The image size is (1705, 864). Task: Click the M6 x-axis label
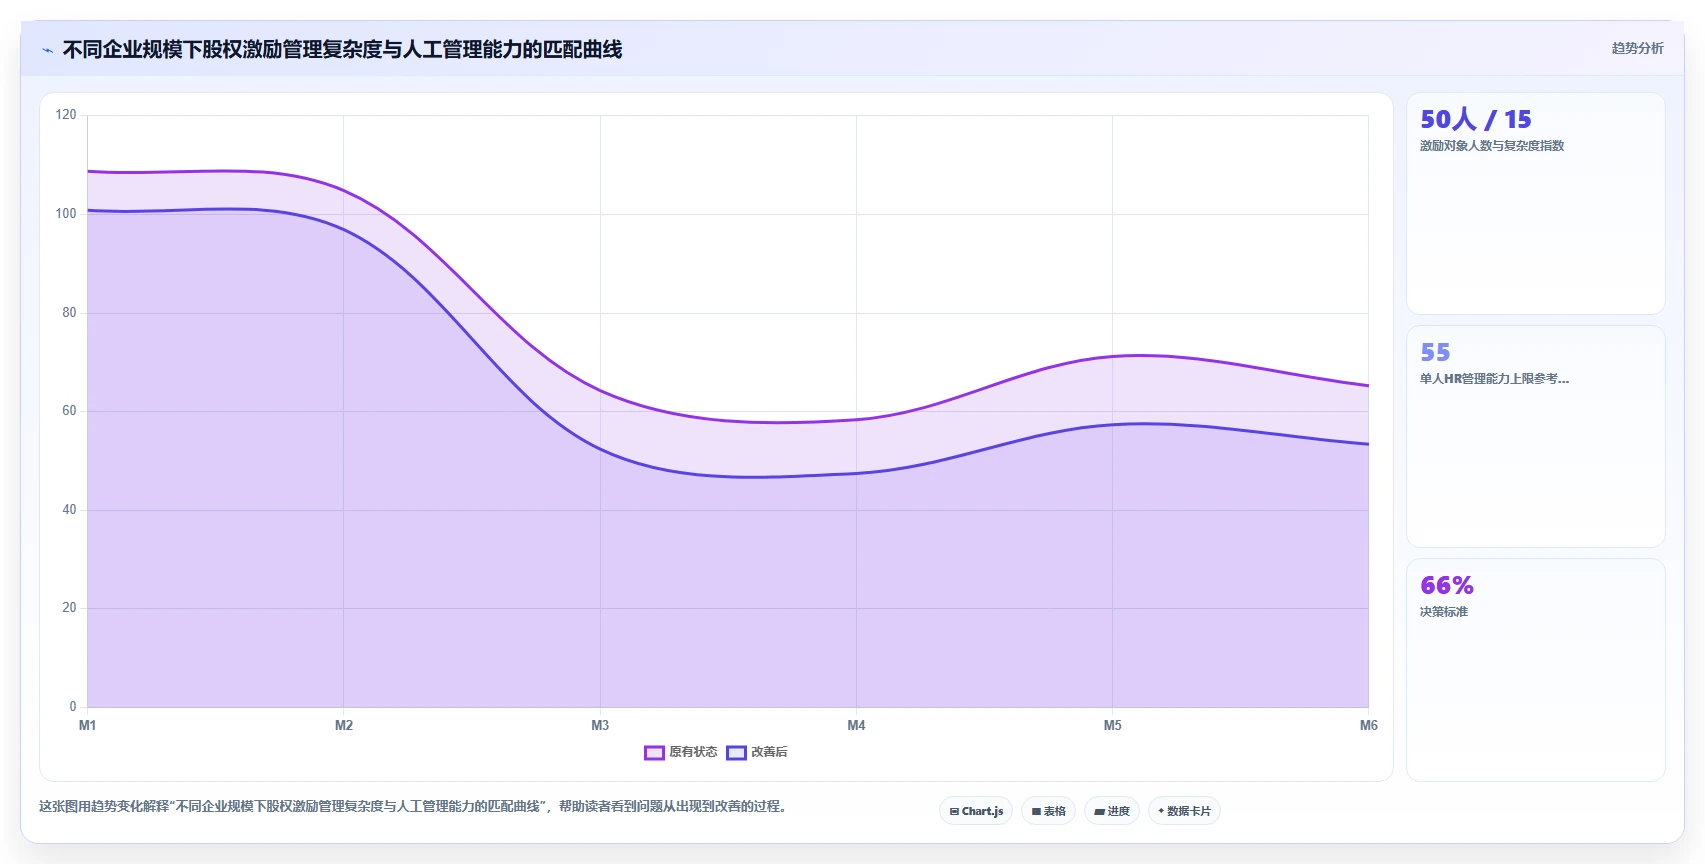pyautogui.click(x=1368, y=725)
